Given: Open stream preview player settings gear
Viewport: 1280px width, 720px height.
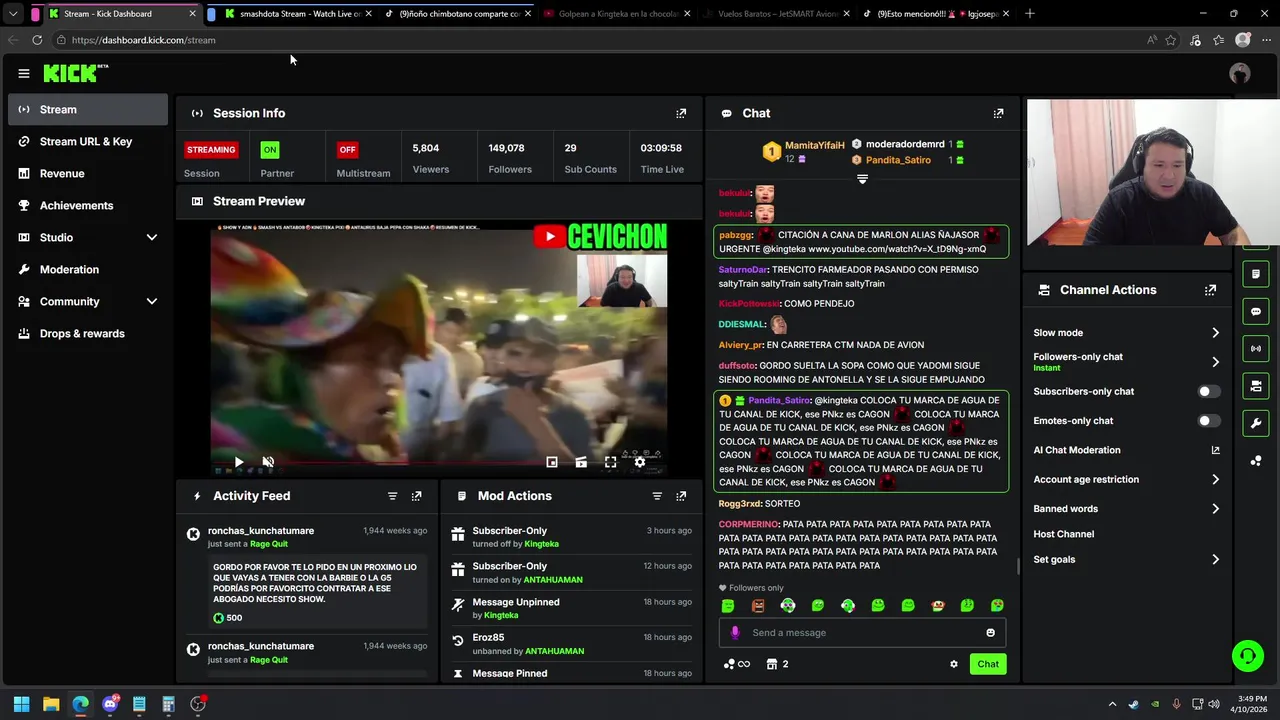Looking at the screenshot, I should 640,462.
